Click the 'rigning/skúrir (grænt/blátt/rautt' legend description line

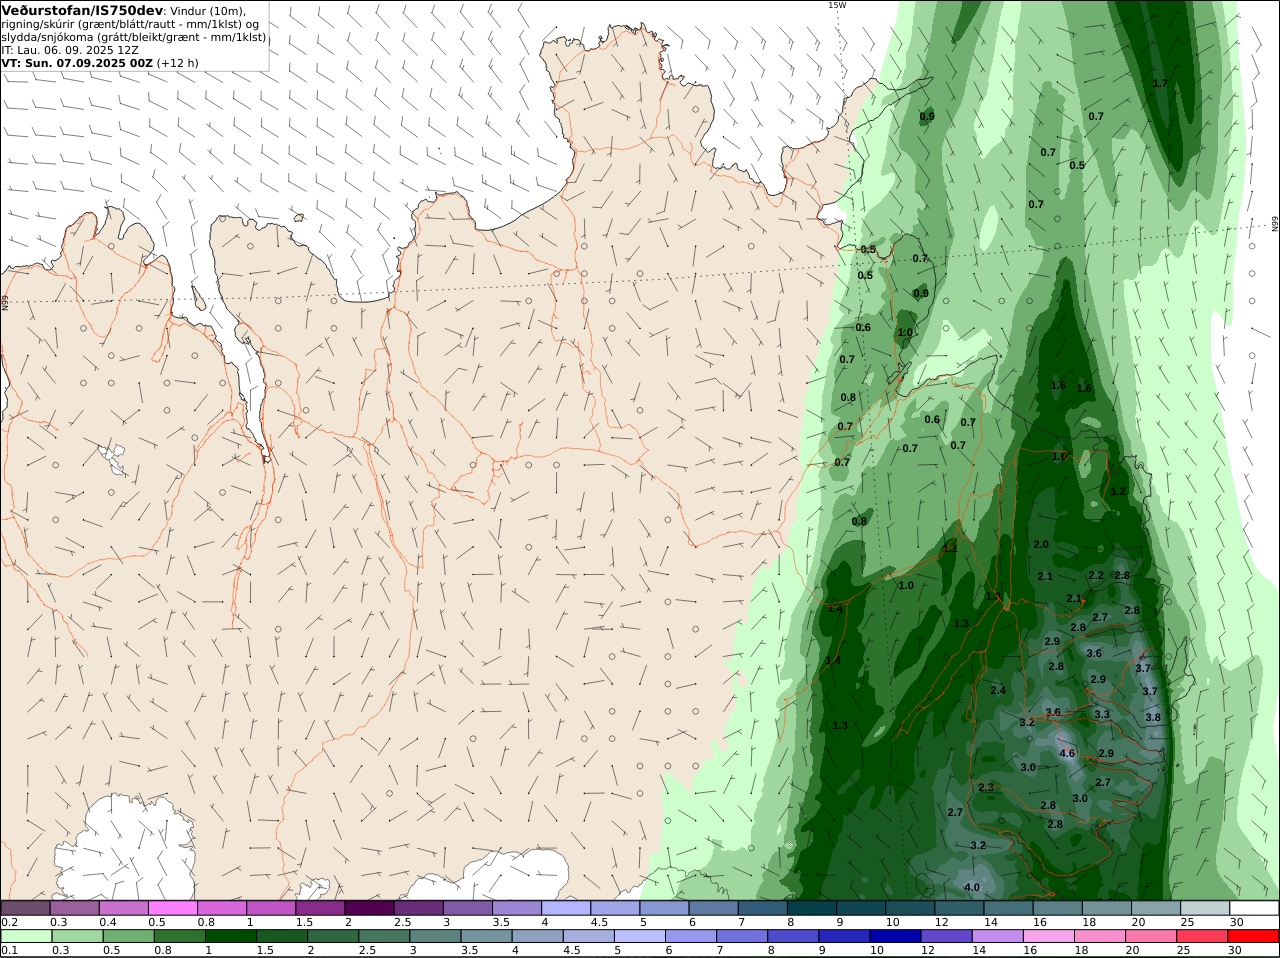tap(132, 24)
